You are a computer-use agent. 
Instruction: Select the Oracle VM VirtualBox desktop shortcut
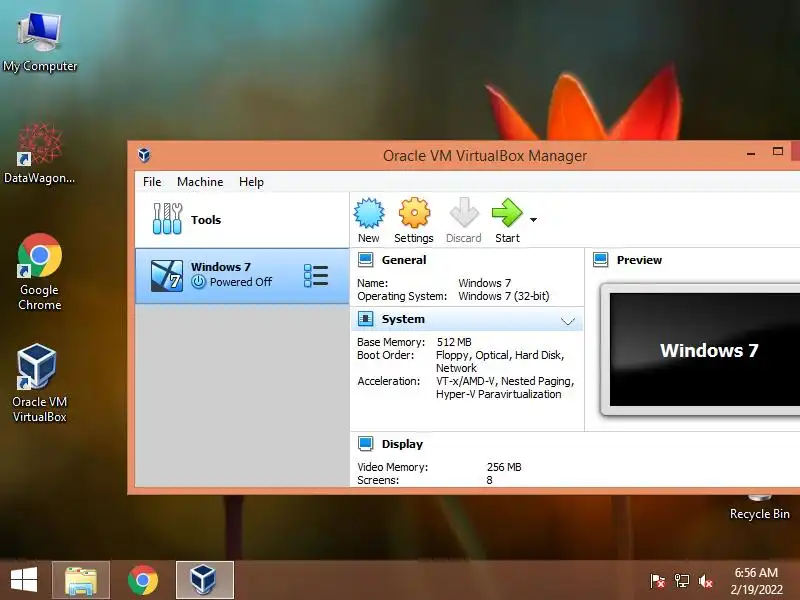(x=39, y=383)
